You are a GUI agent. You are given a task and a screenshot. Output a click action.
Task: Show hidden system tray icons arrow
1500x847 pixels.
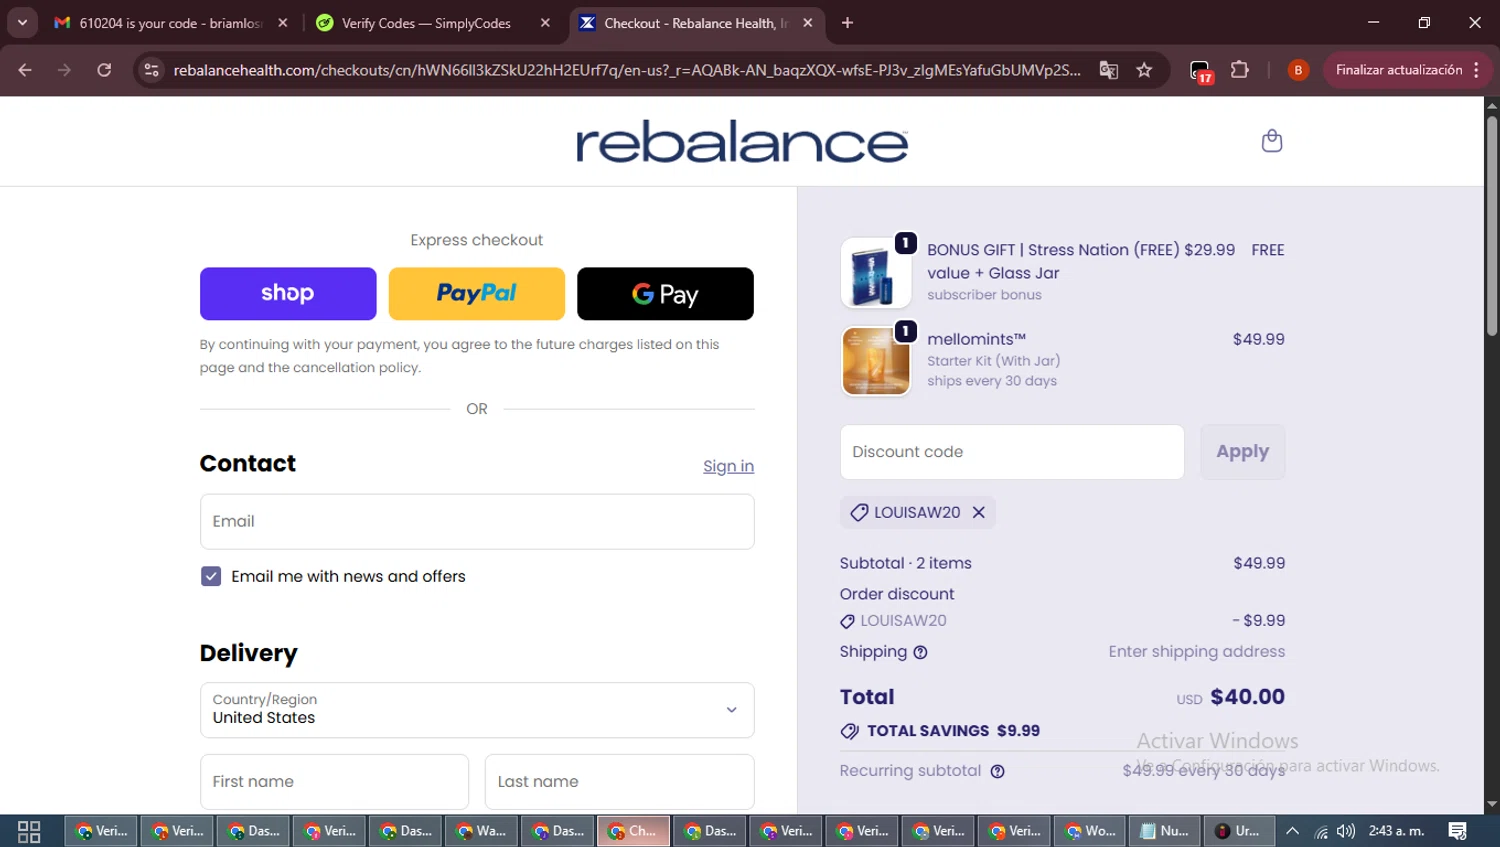[1292, 831]
